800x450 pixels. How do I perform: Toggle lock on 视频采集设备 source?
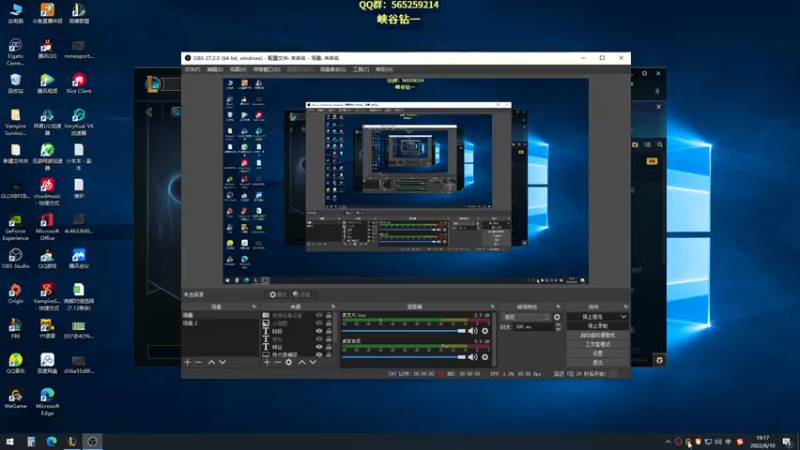pos(329,315)
